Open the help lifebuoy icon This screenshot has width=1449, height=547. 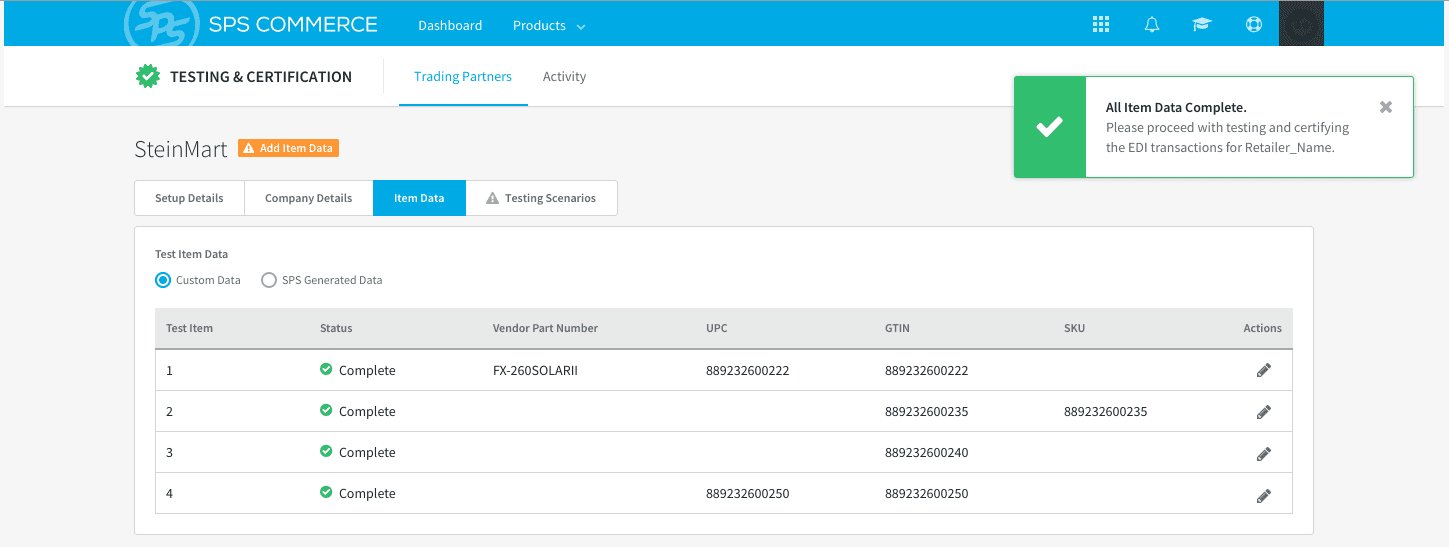click(1254, 25)
